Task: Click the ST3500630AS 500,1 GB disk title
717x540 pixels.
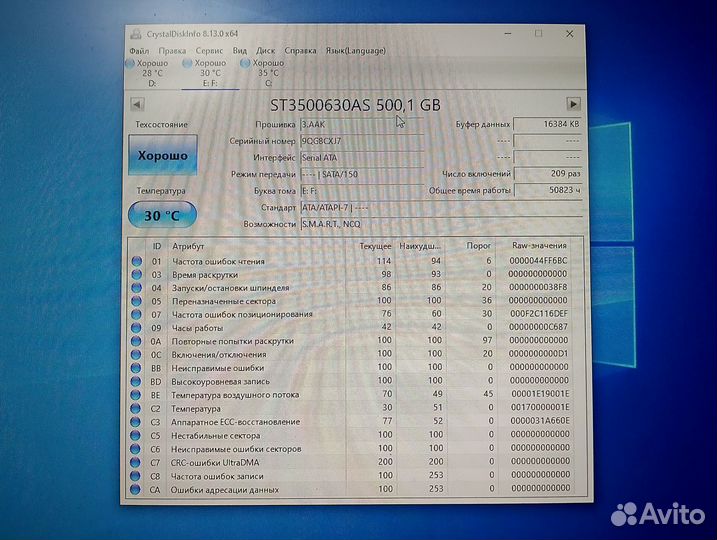Action: point(355,105)
